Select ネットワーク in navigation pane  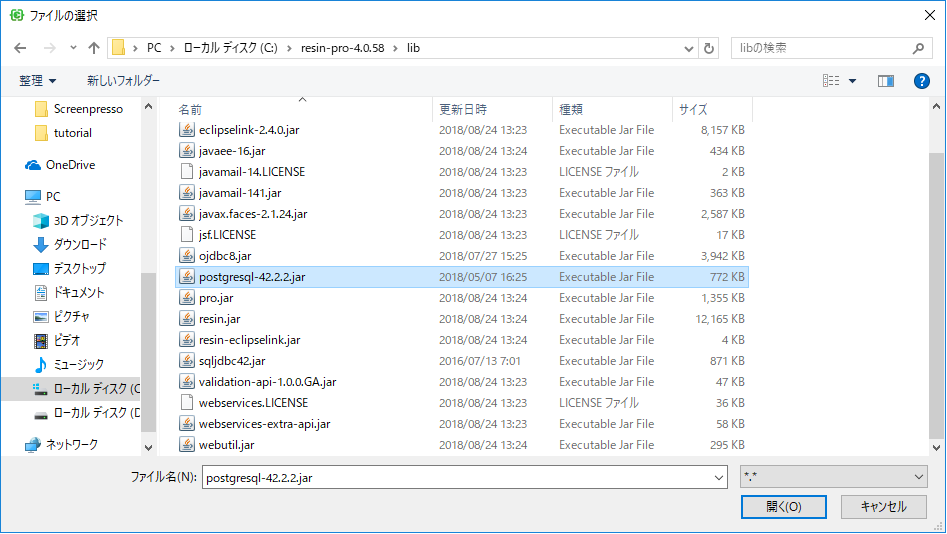point(61,445)
